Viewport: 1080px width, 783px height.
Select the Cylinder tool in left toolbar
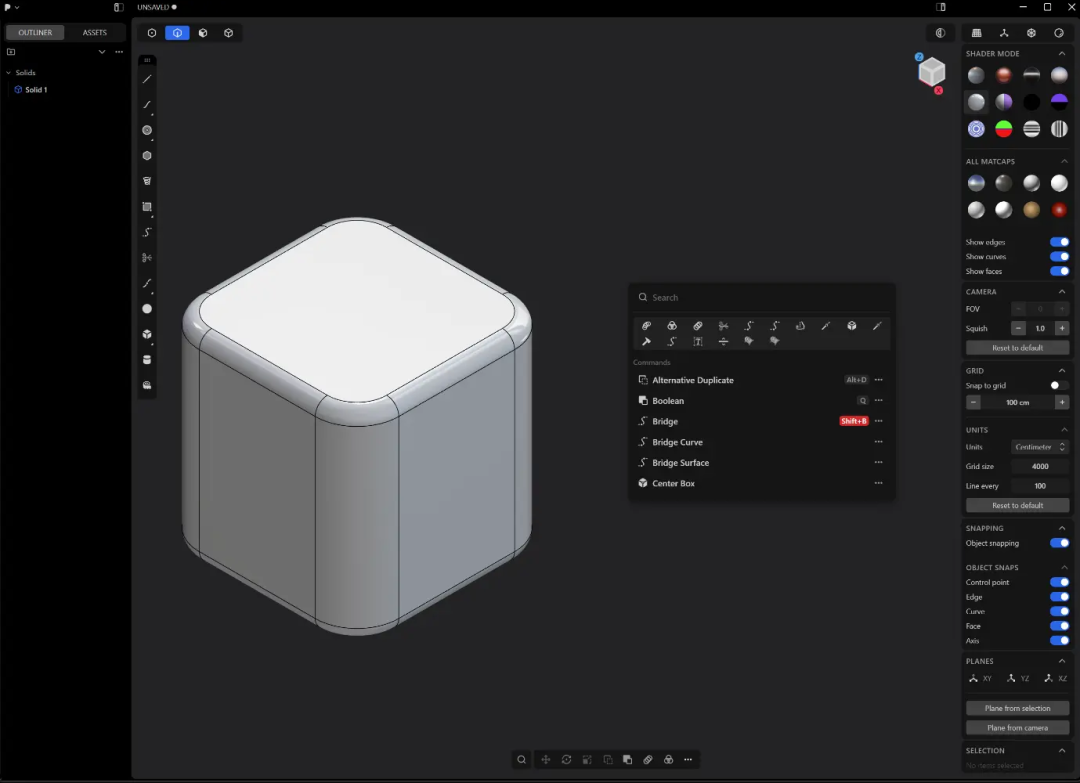pyautogui.click(x=147, y=359)
